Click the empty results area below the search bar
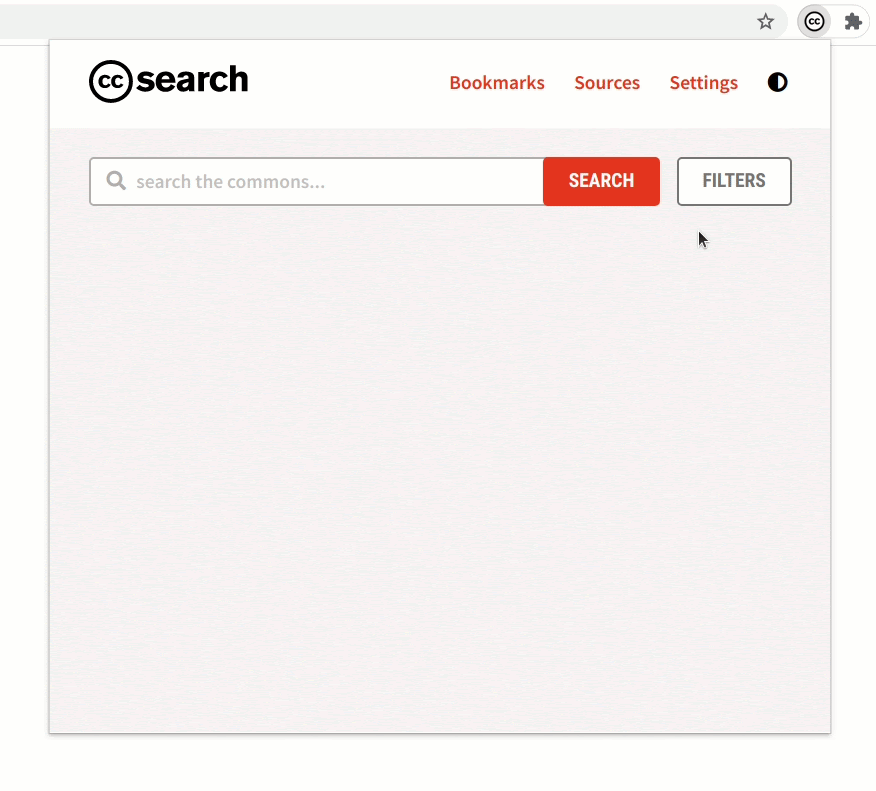 [440, 469]
